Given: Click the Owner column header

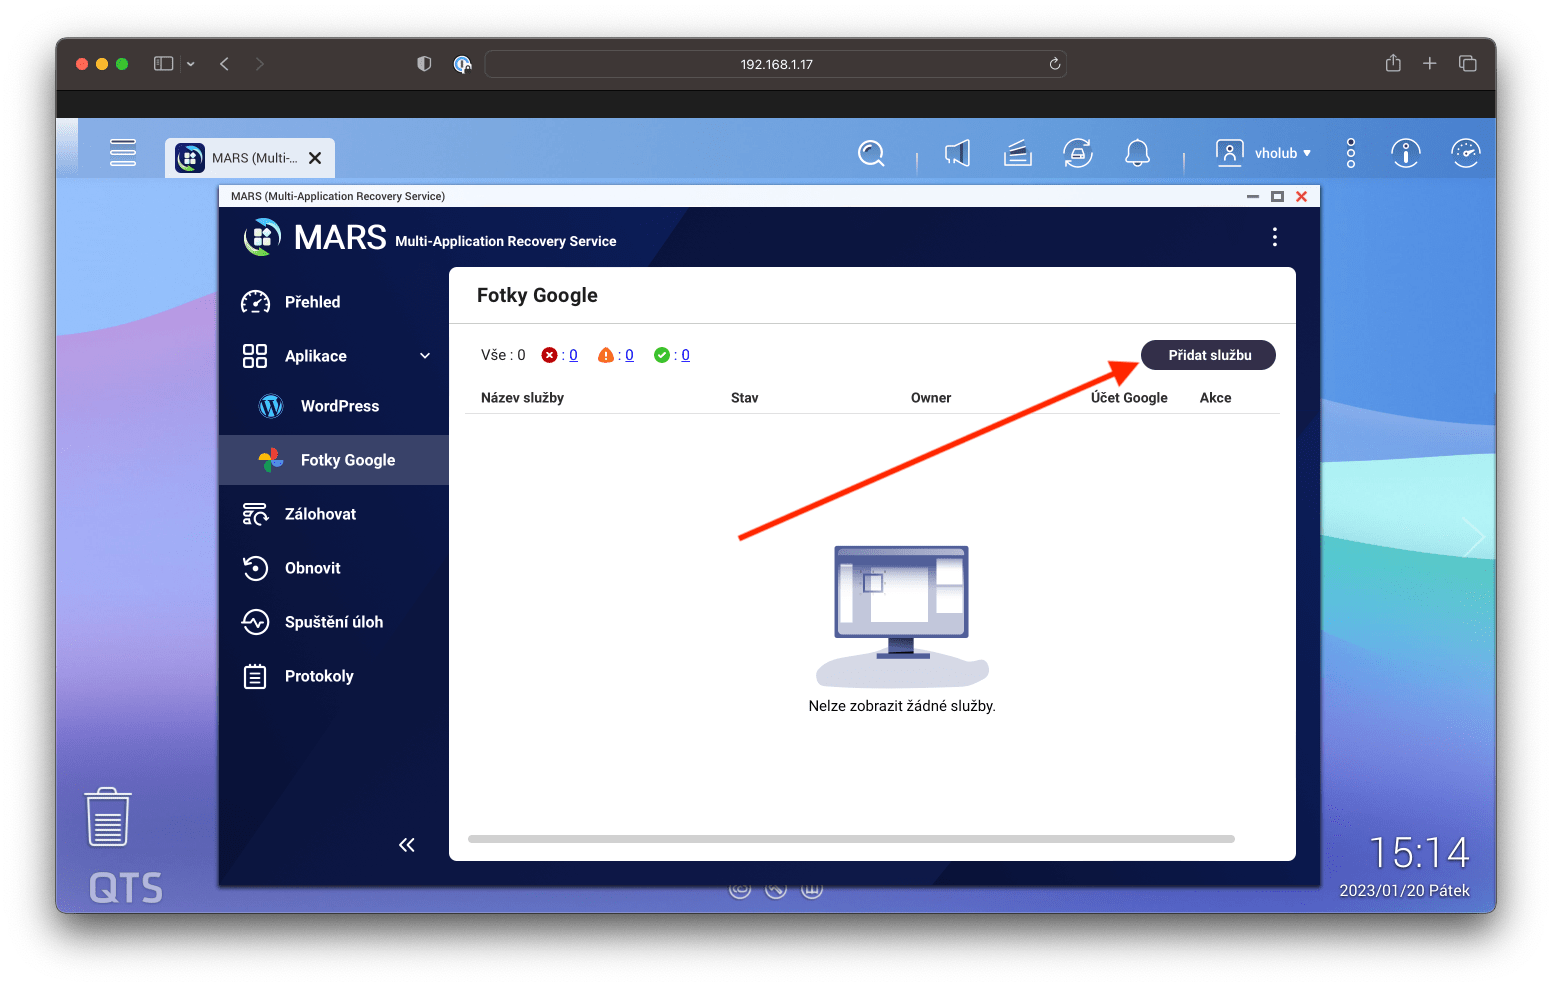Looking at the screenshot, I should click(930, 398).
